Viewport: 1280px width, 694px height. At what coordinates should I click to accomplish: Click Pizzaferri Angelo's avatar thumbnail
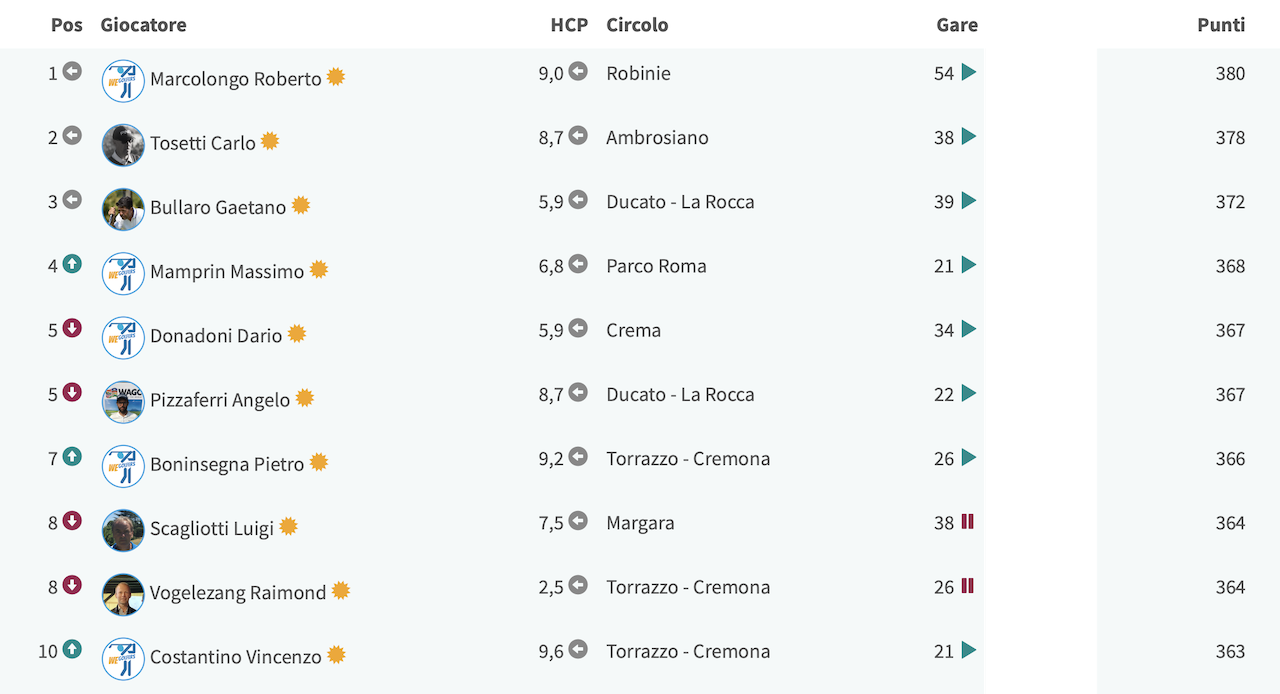click(123, 402)
